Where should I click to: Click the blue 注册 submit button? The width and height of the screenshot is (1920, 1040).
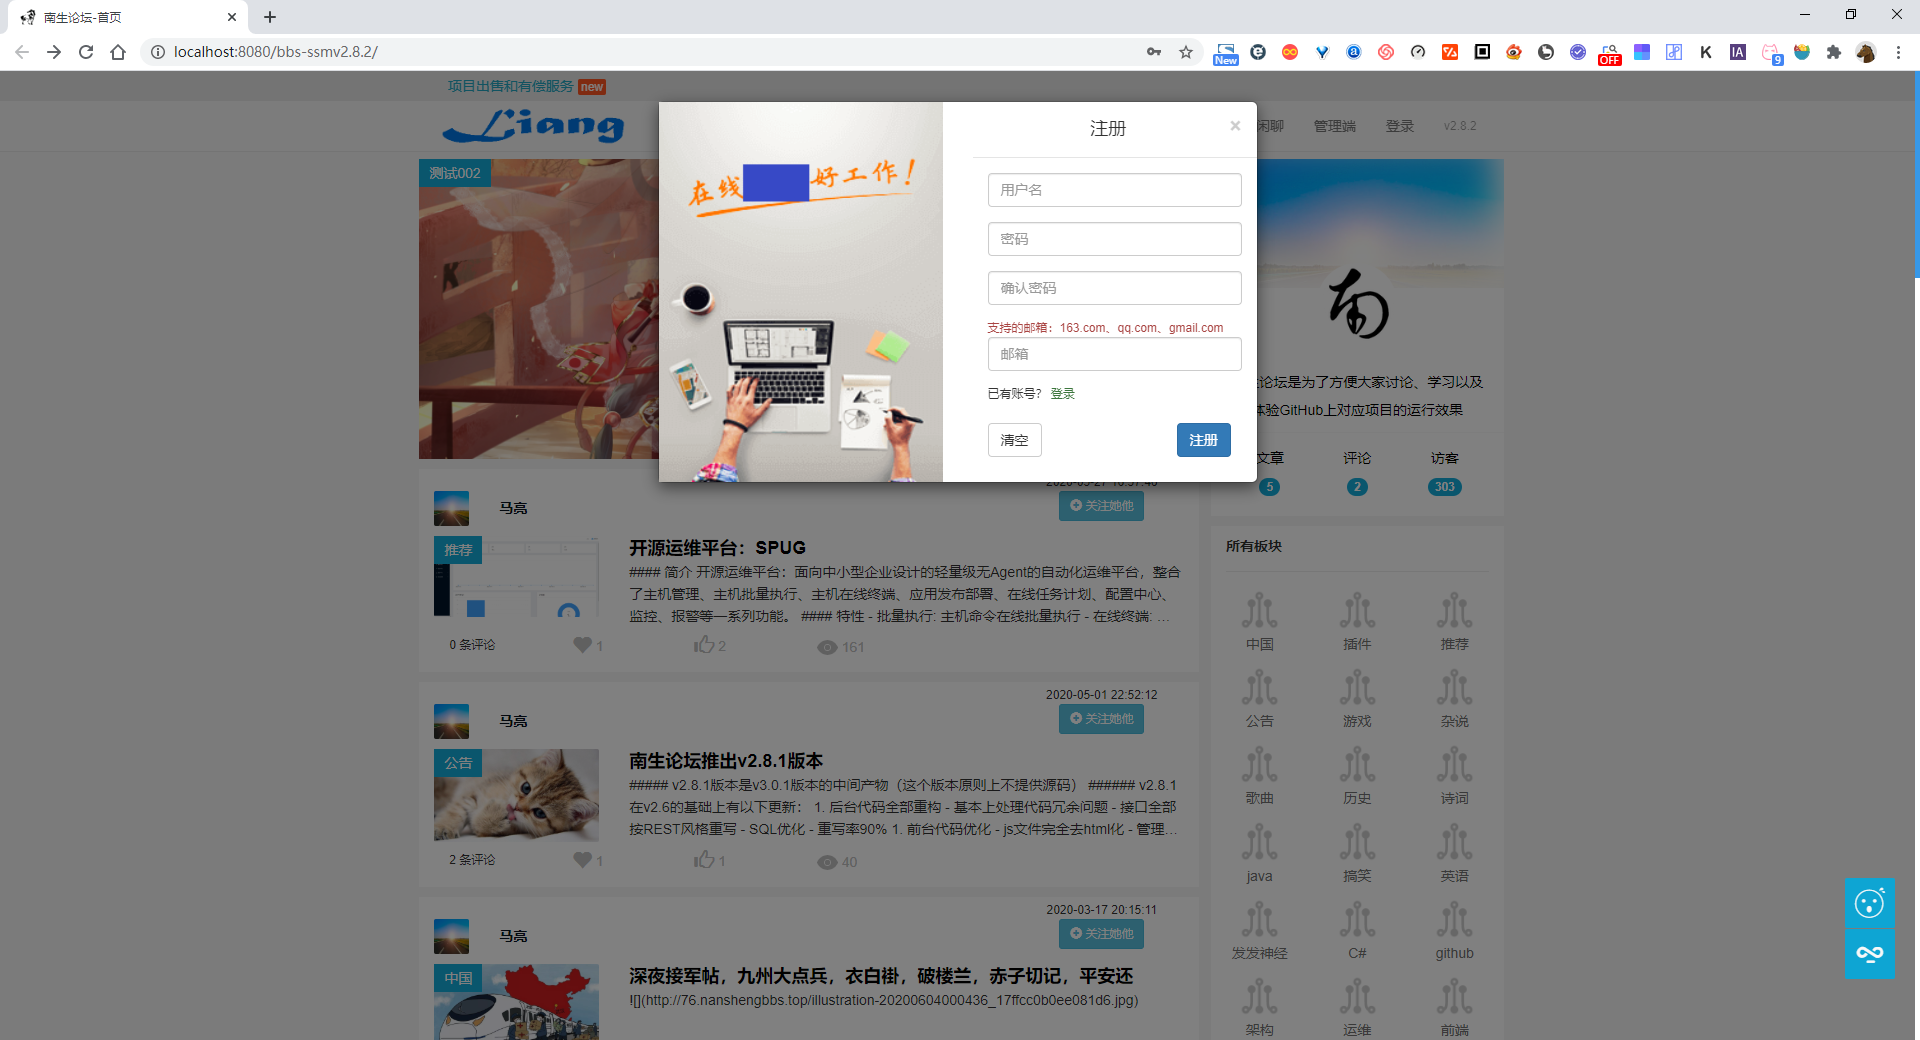pos(1203,440)
